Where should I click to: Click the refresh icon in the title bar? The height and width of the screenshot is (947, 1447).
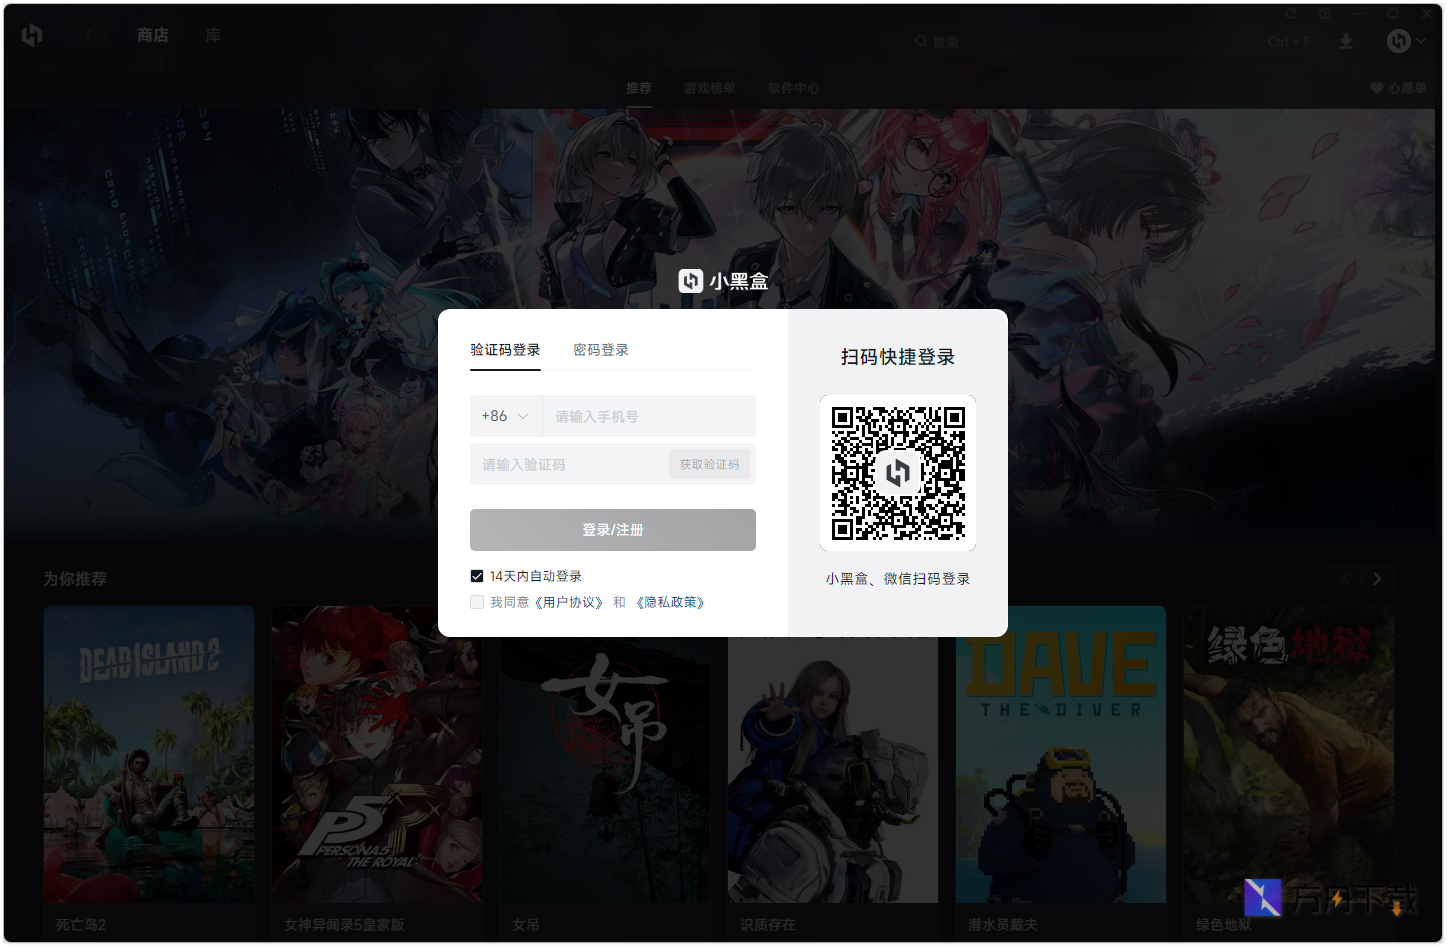point(1290,13)
